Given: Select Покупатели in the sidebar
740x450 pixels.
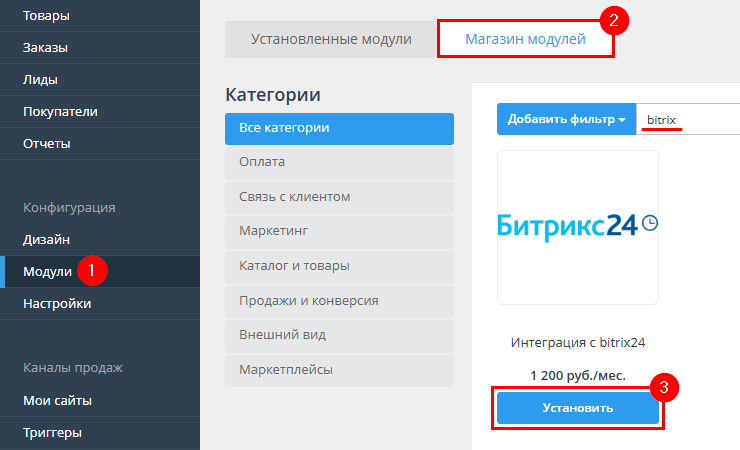Looking at the screenshot, I should click(60, 111).
